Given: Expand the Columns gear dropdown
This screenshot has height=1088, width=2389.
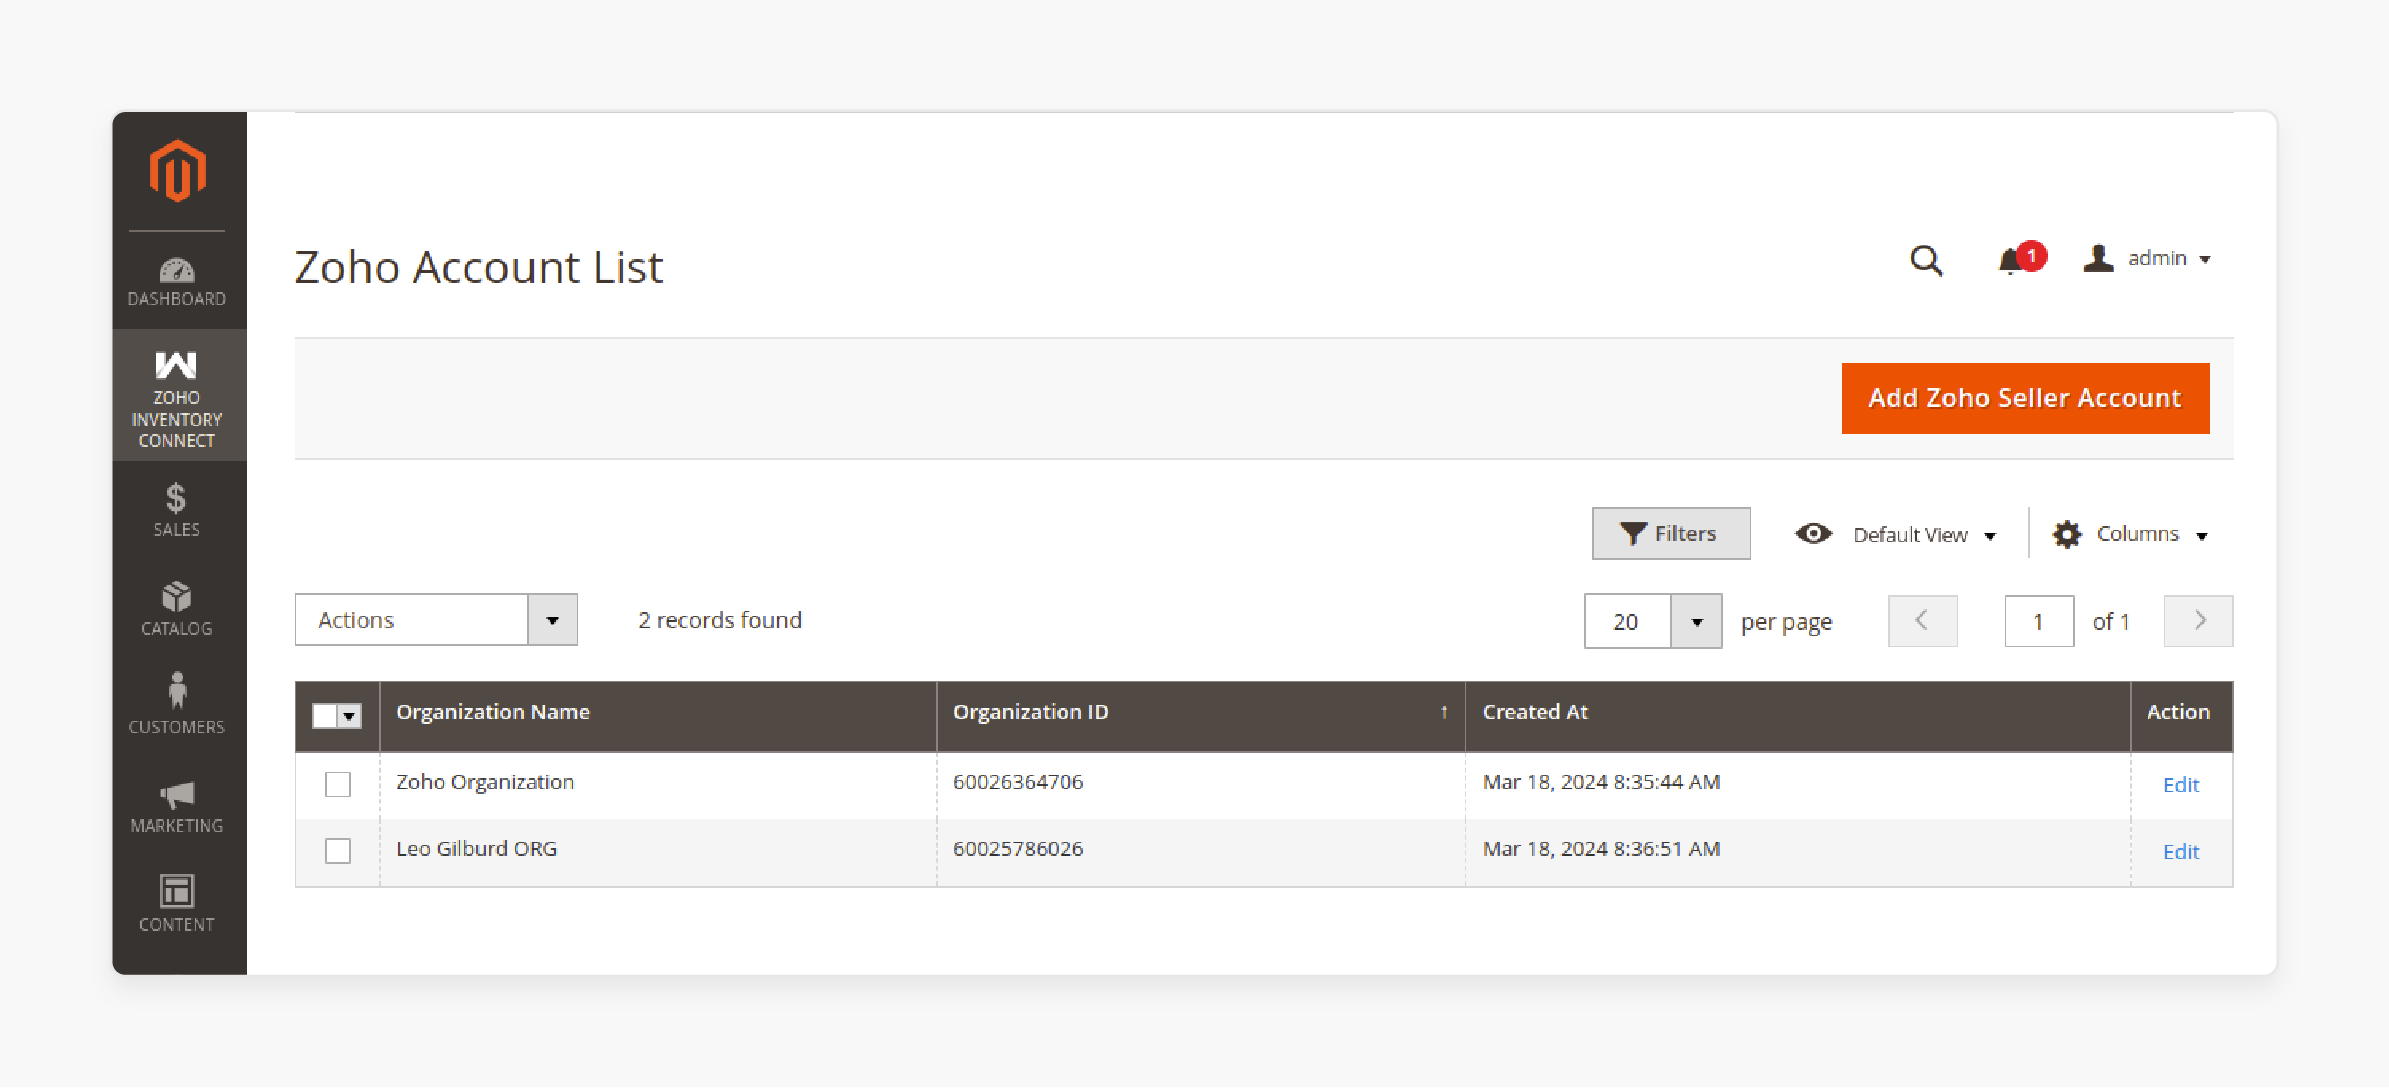Looking at the screenshot, I should click(2130, 534).
